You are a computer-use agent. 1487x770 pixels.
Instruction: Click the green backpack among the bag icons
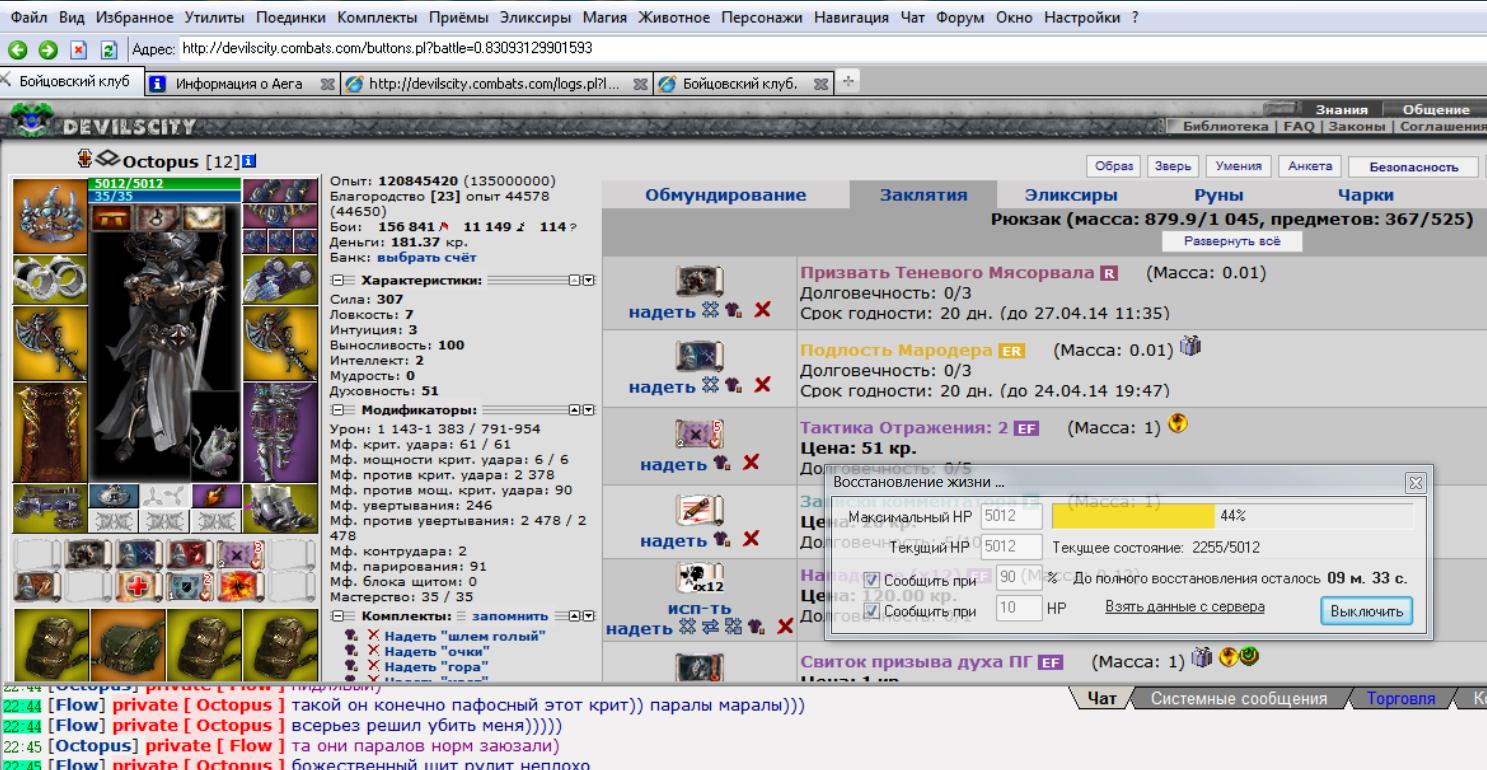[126, 645]
